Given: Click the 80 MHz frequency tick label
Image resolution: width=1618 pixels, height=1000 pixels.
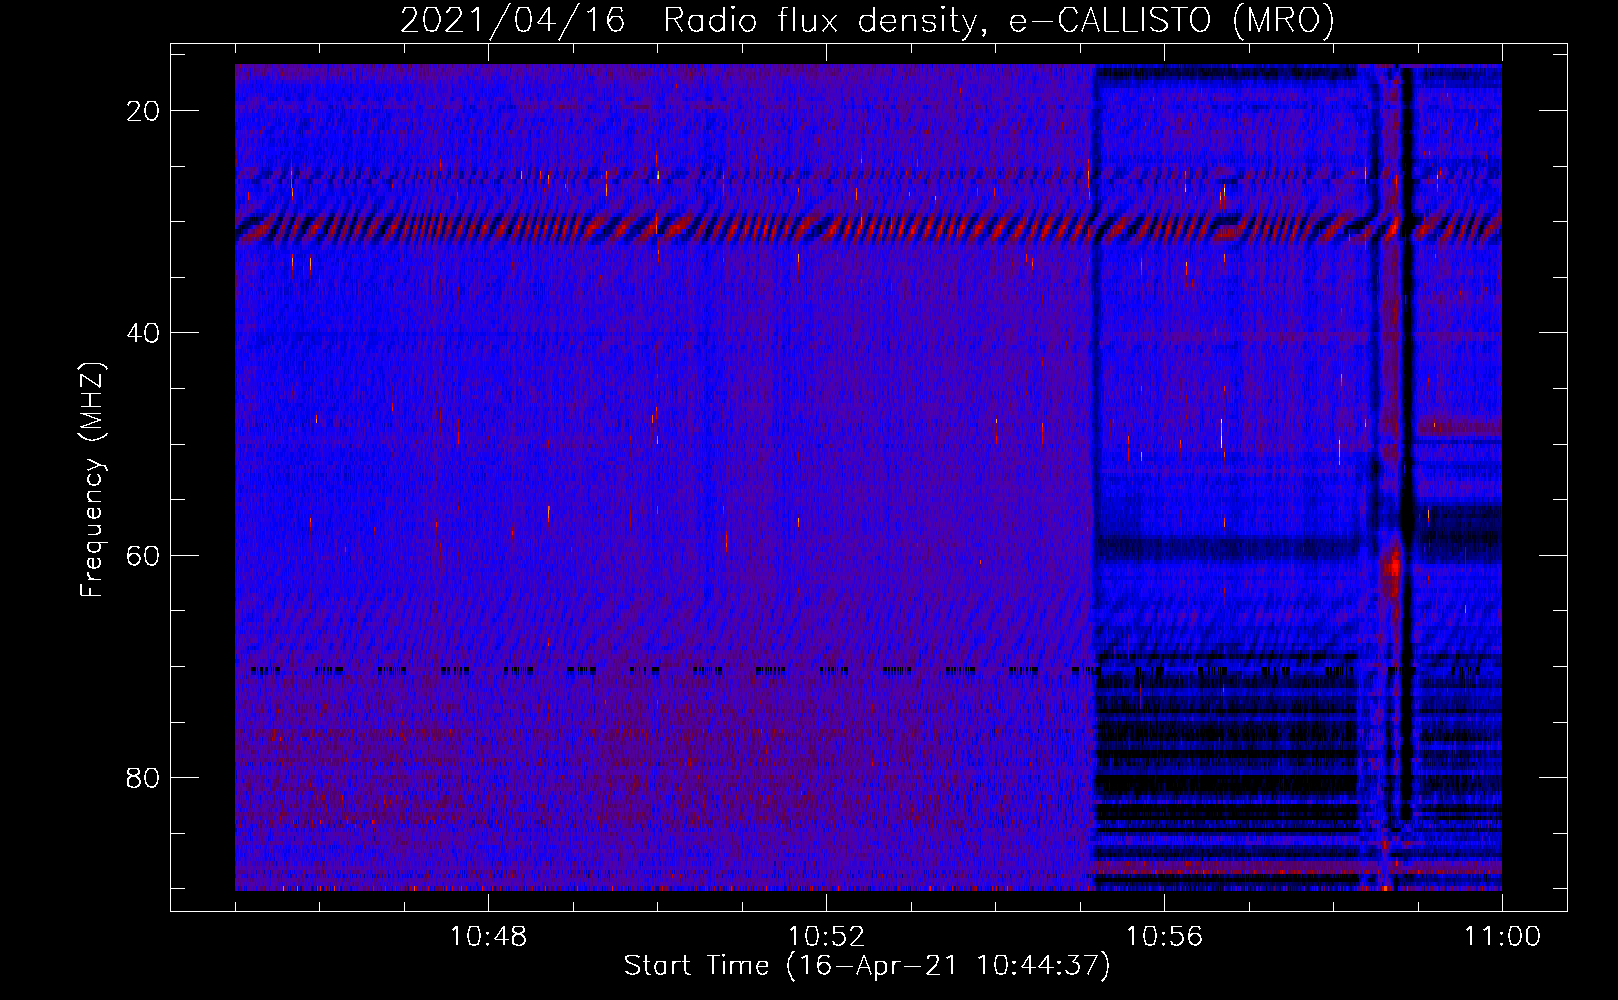Looking at the screenshot, I should pyautogui.click(x=143, y=777).
